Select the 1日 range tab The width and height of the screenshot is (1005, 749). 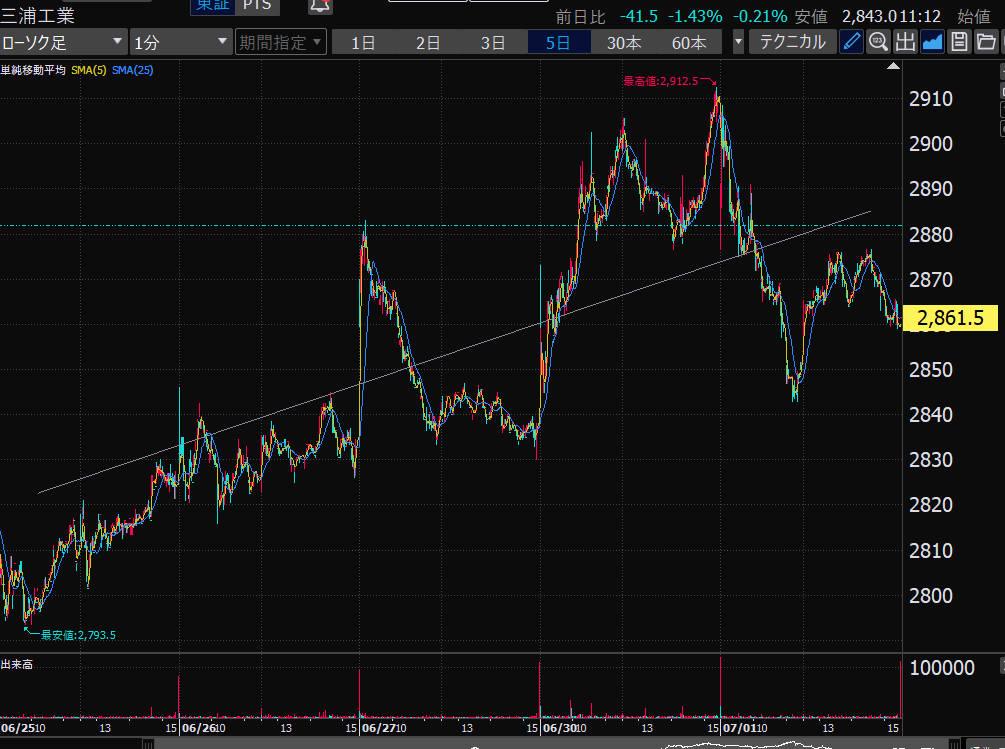pos(363,43)
